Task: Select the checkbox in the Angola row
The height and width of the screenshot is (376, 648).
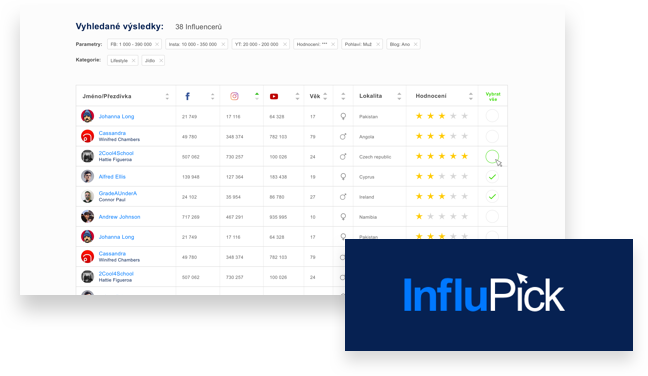Action: tap(492, 136)
